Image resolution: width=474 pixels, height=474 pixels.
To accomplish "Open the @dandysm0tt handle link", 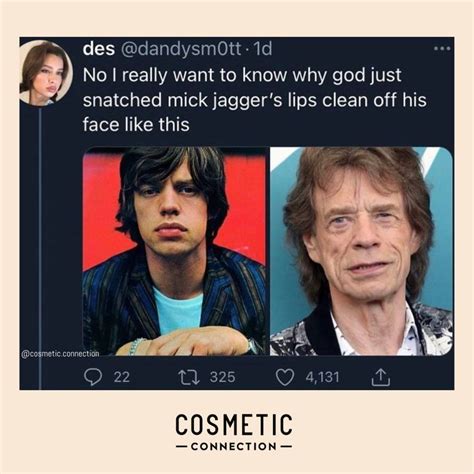I will tap(180, 49).
